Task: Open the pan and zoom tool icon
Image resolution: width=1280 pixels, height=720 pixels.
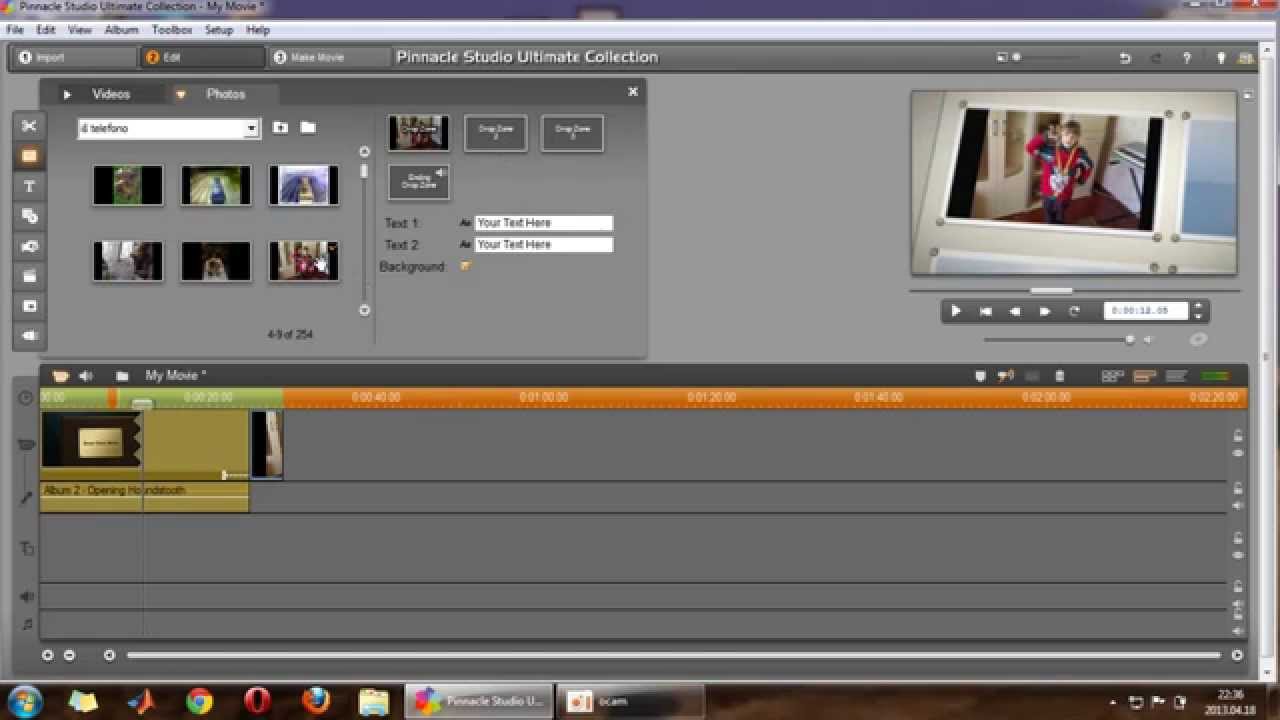Action: click(x=29, y=246)
